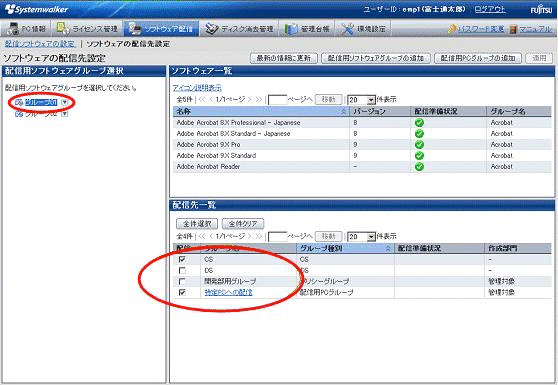Click the password change key icon
This screenshot has height=385, width=558.
452,29
